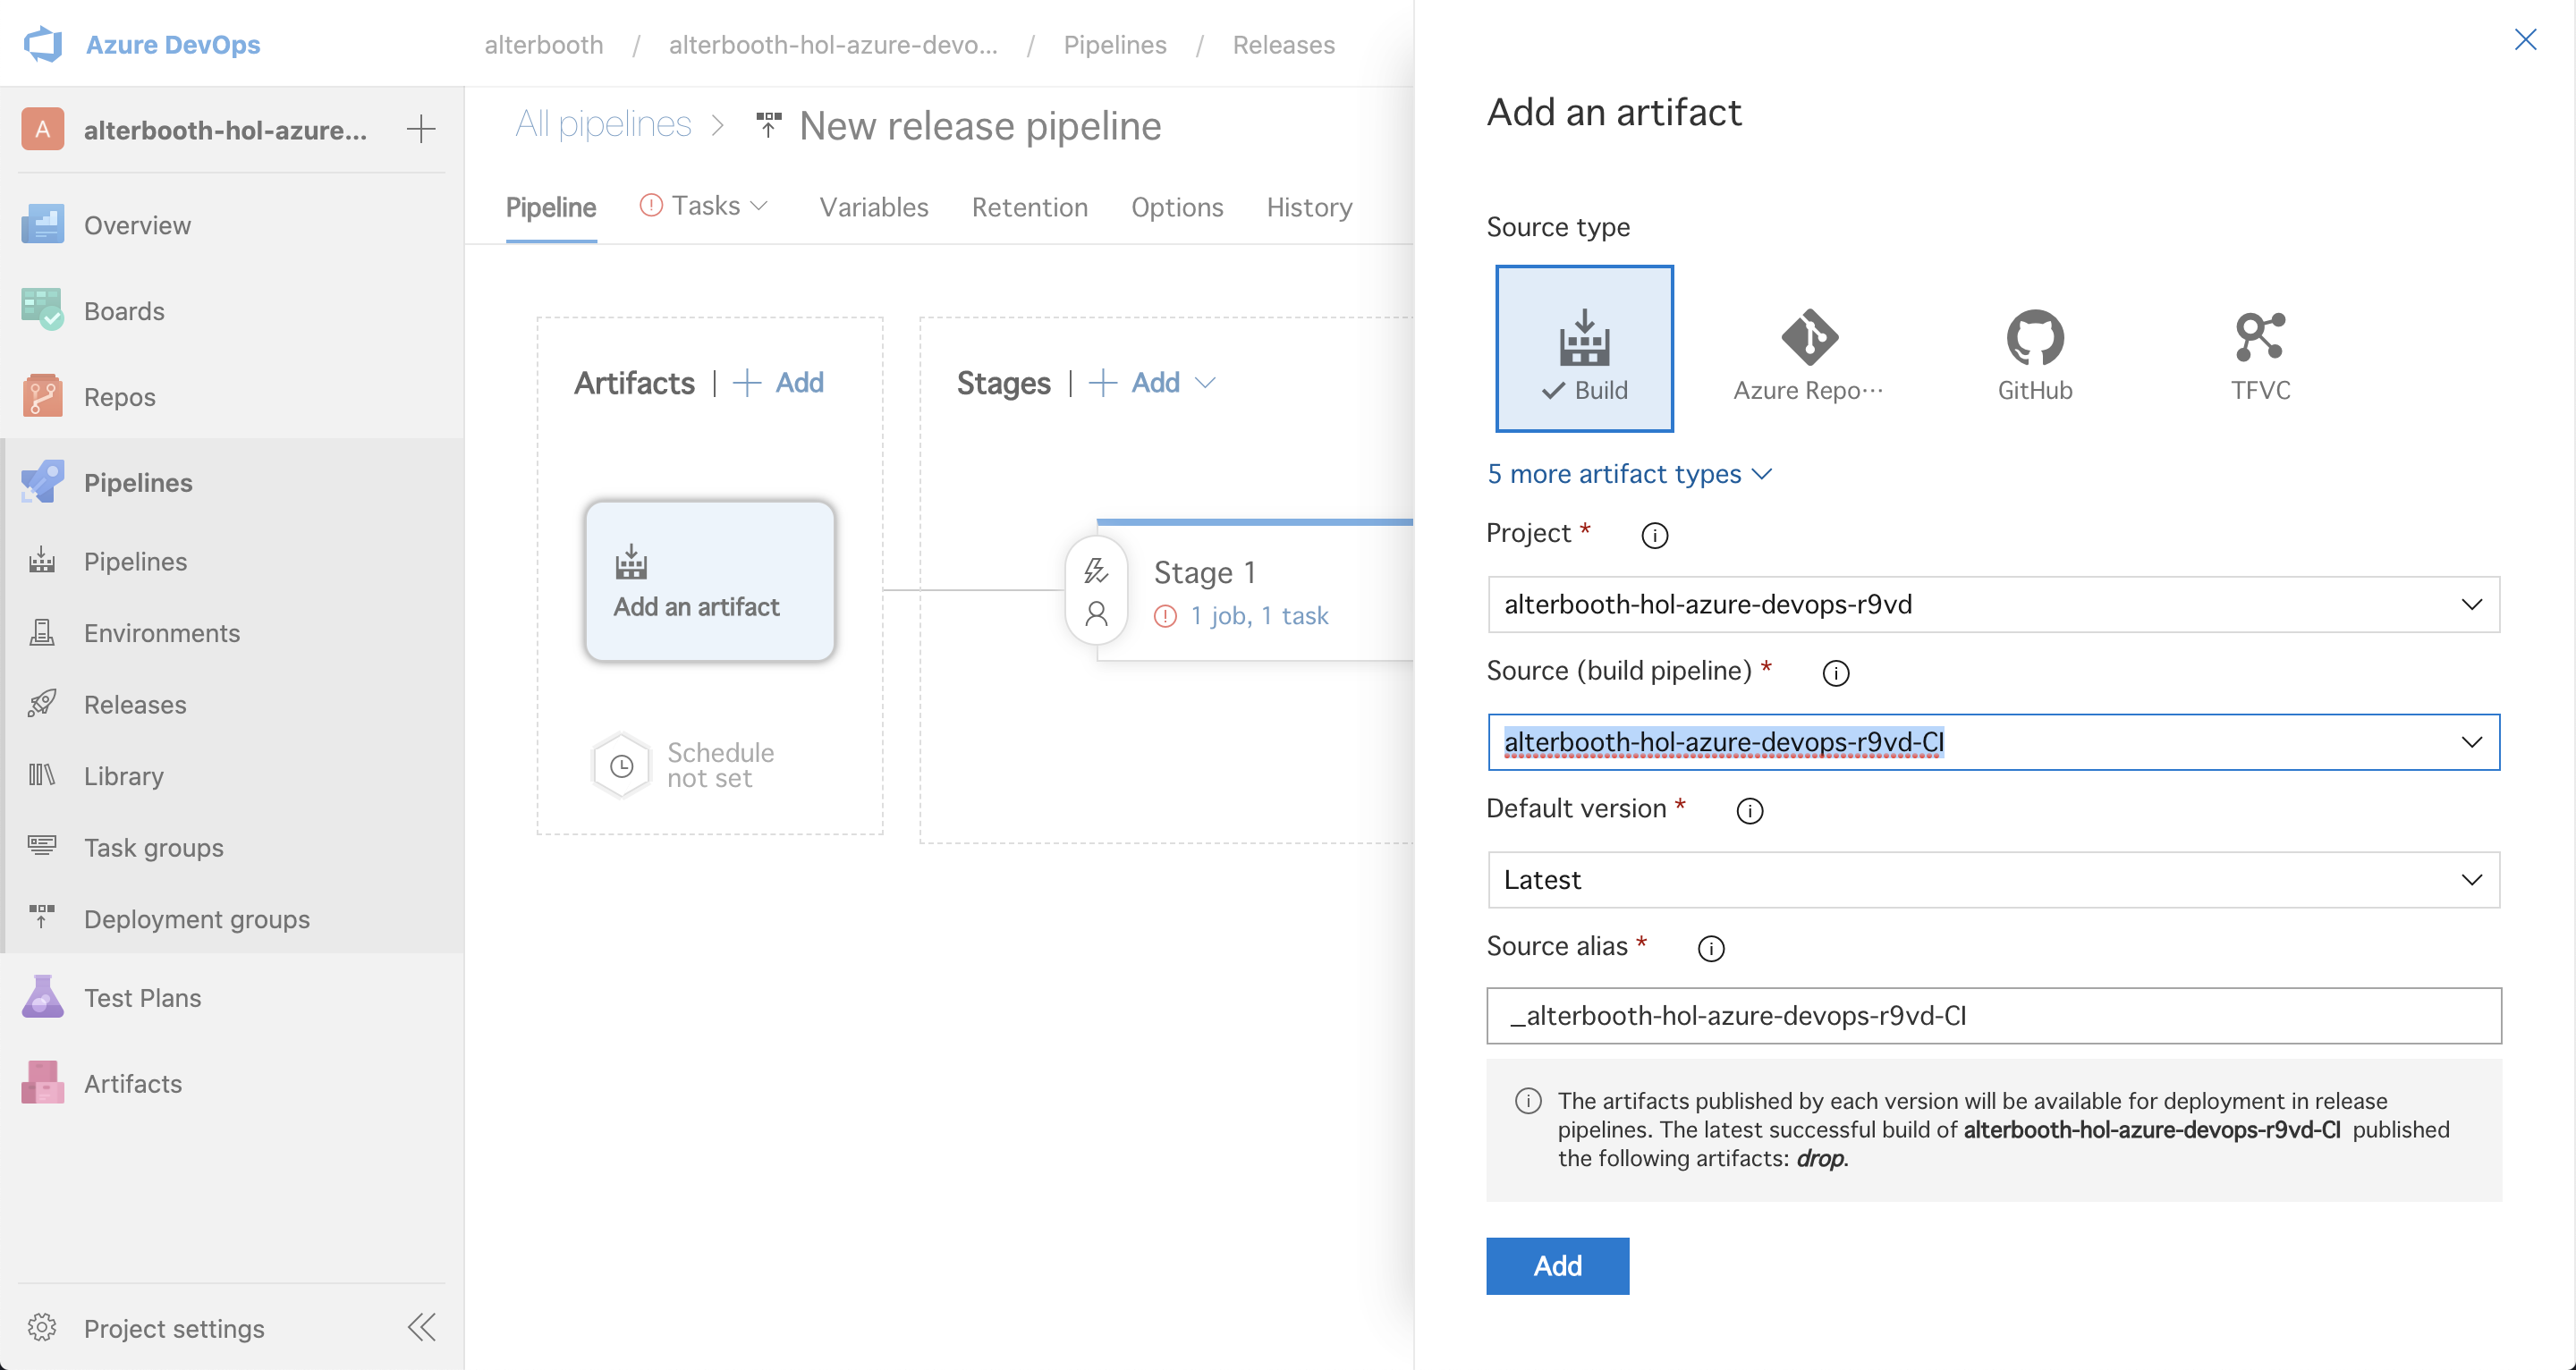
Task: Switch to the Variables tab
Action: (873, 207)
